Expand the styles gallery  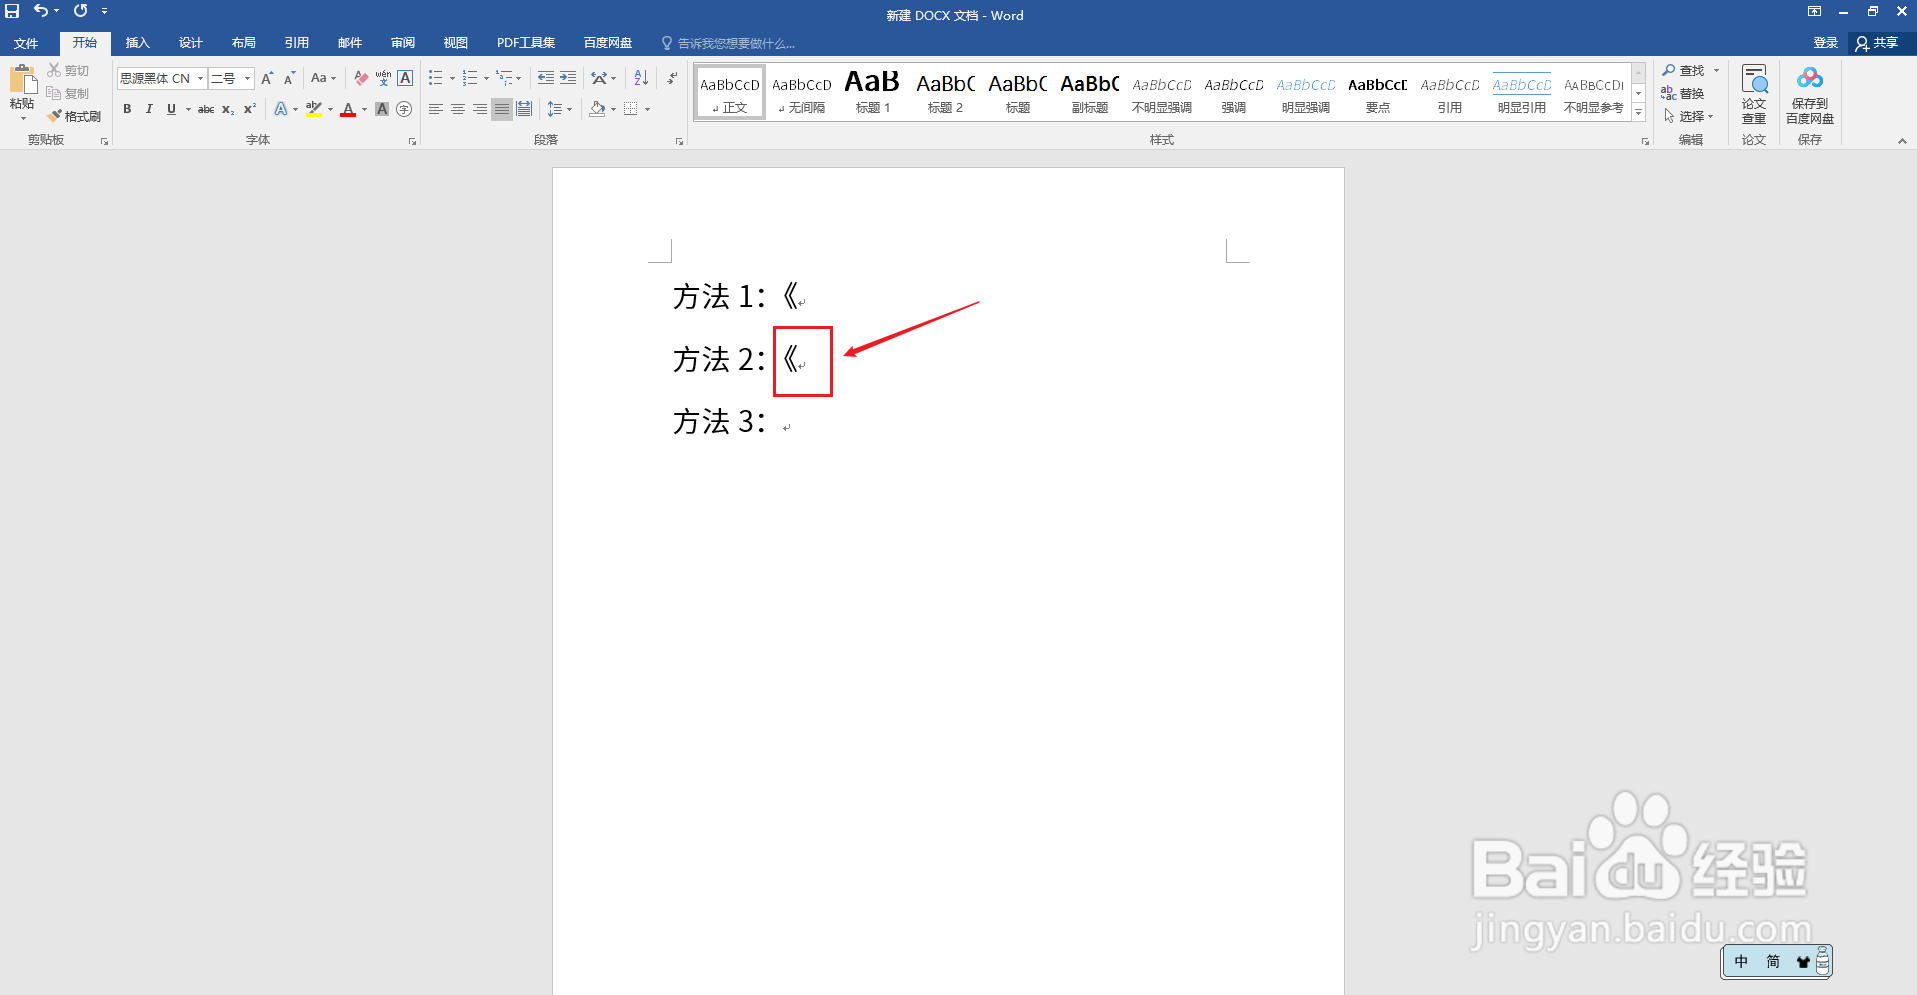pos(1638,113)
